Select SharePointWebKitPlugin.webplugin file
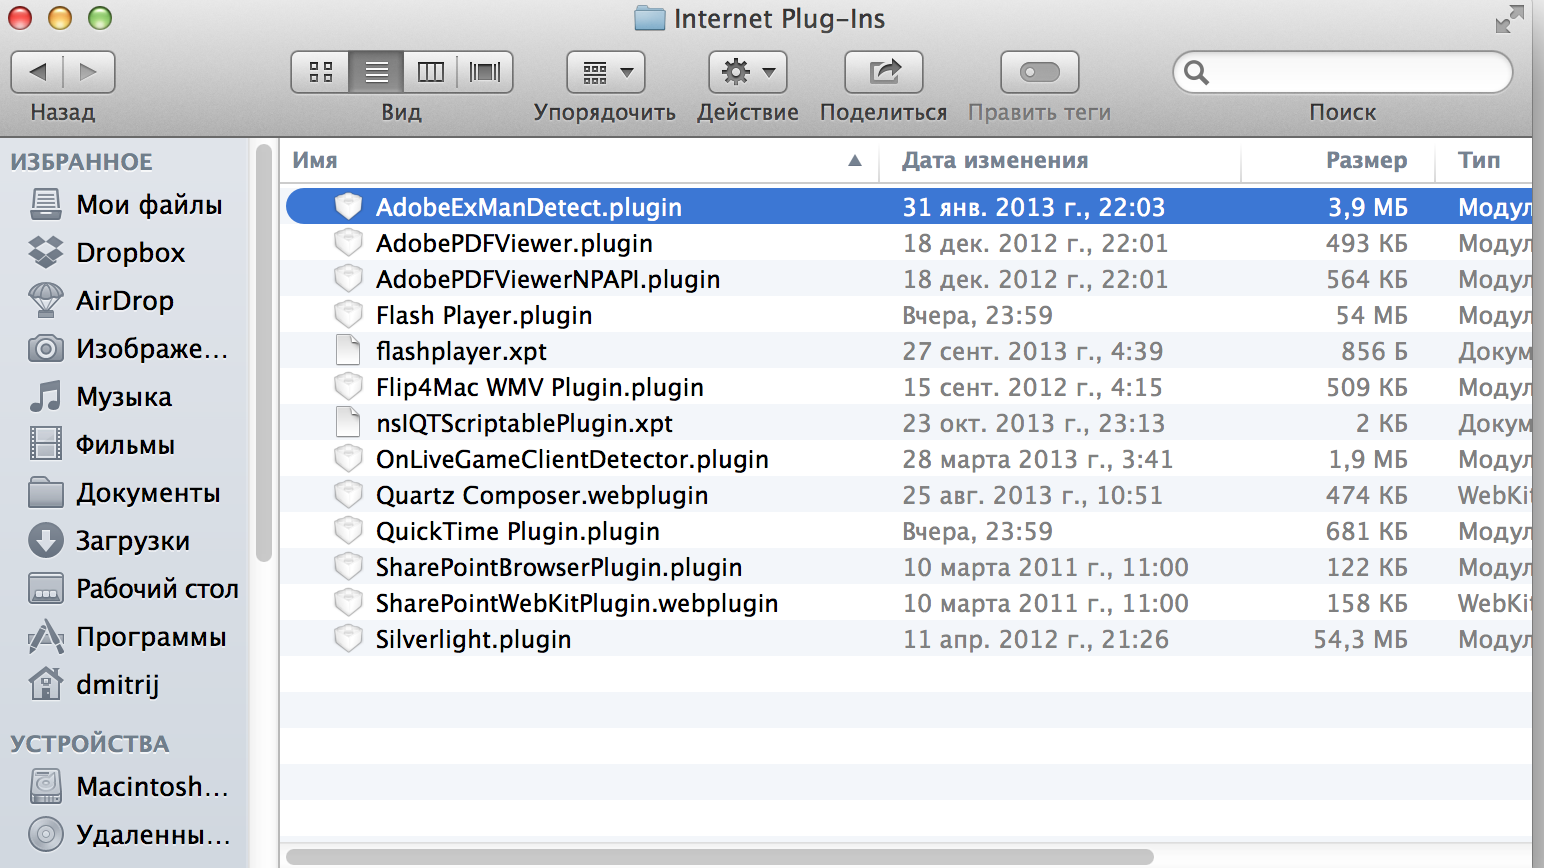The width and height of the screenshot is (1544, 868). [x=906, y=603]
